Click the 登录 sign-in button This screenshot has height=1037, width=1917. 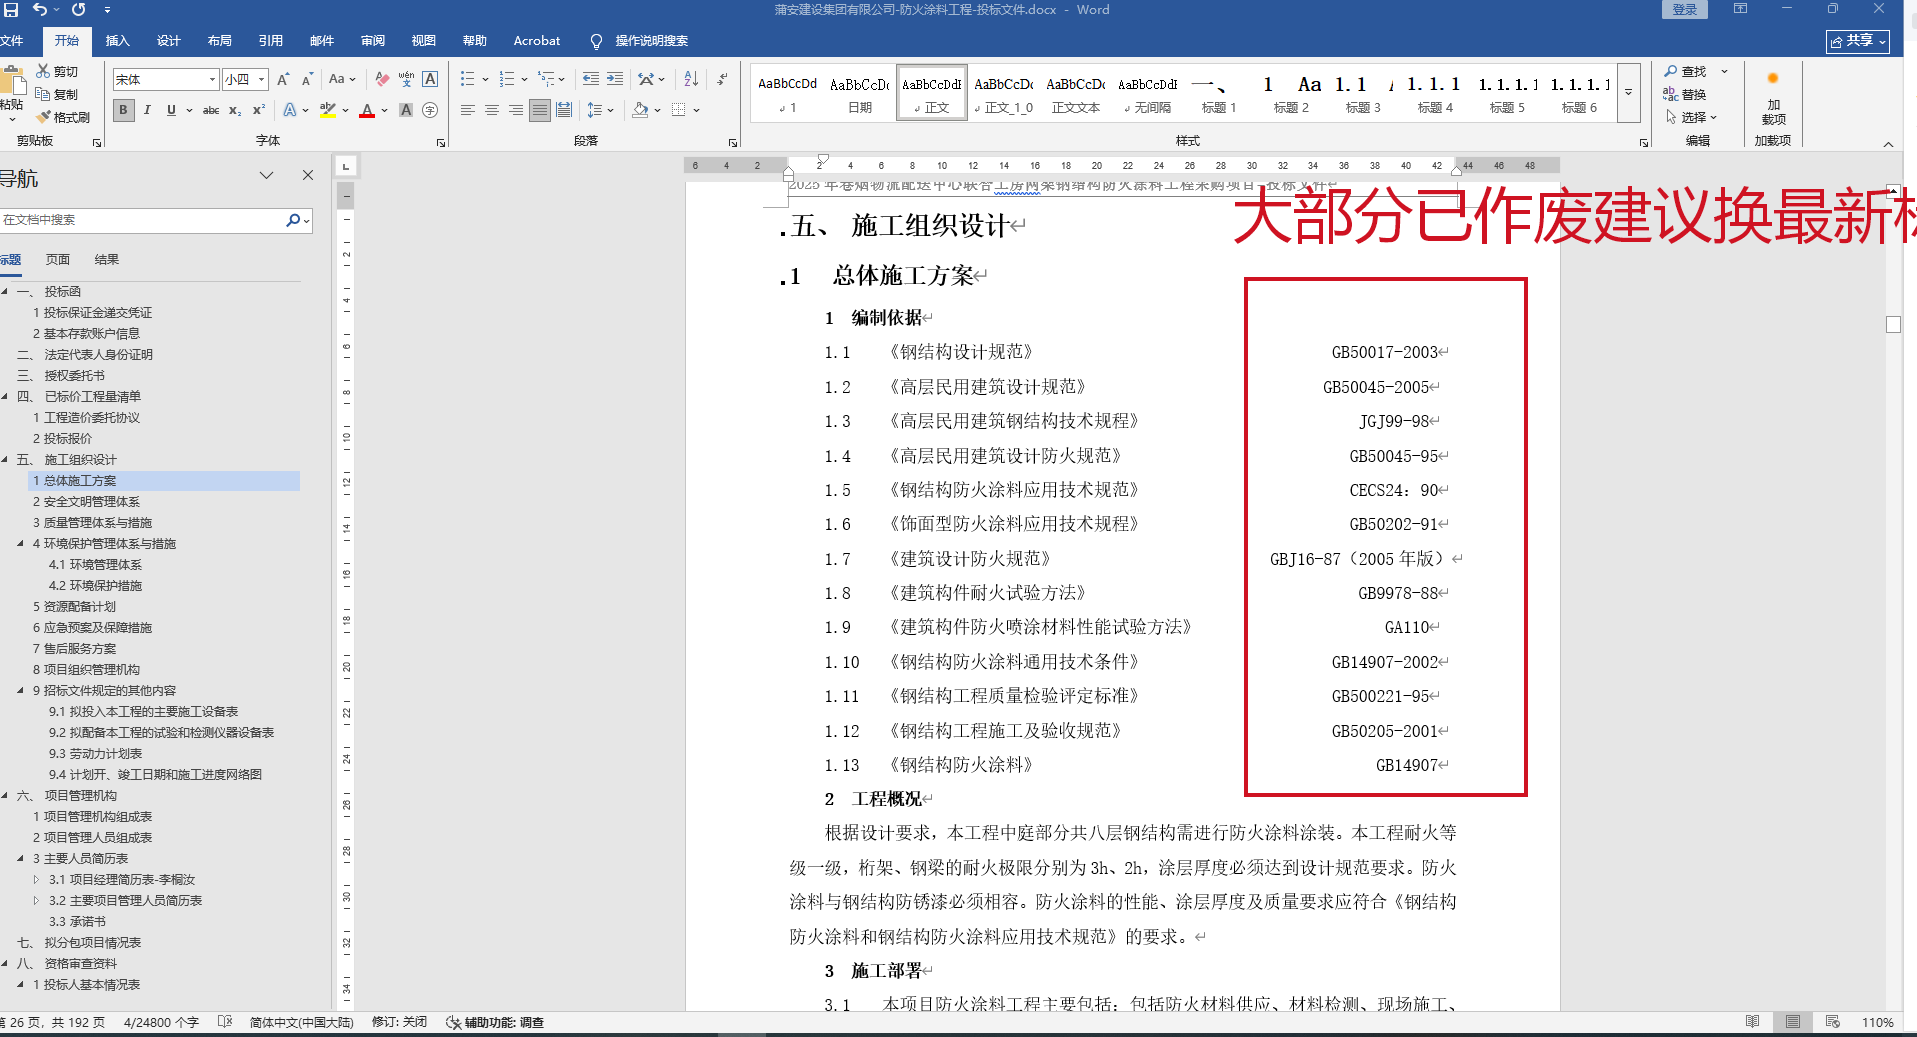(1685, 10)
